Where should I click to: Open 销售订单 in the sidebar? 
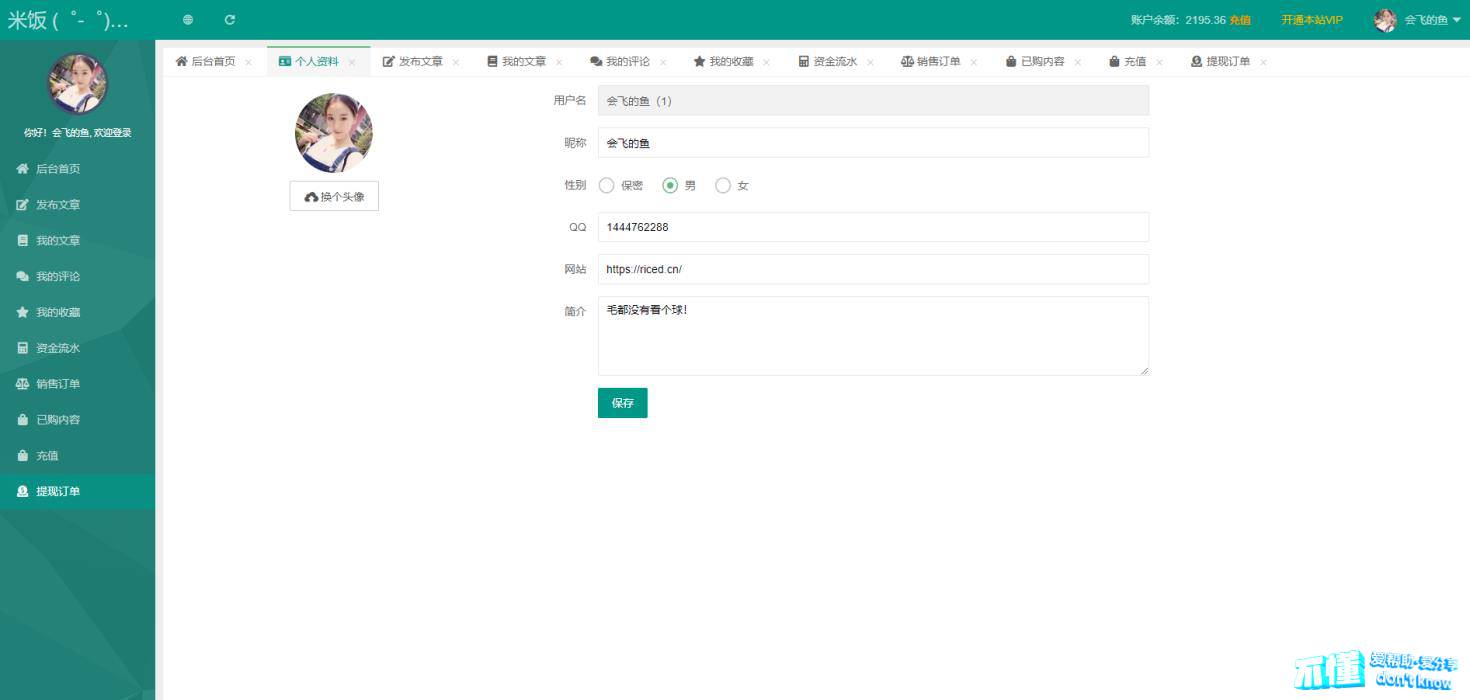(x=57, y=384)
